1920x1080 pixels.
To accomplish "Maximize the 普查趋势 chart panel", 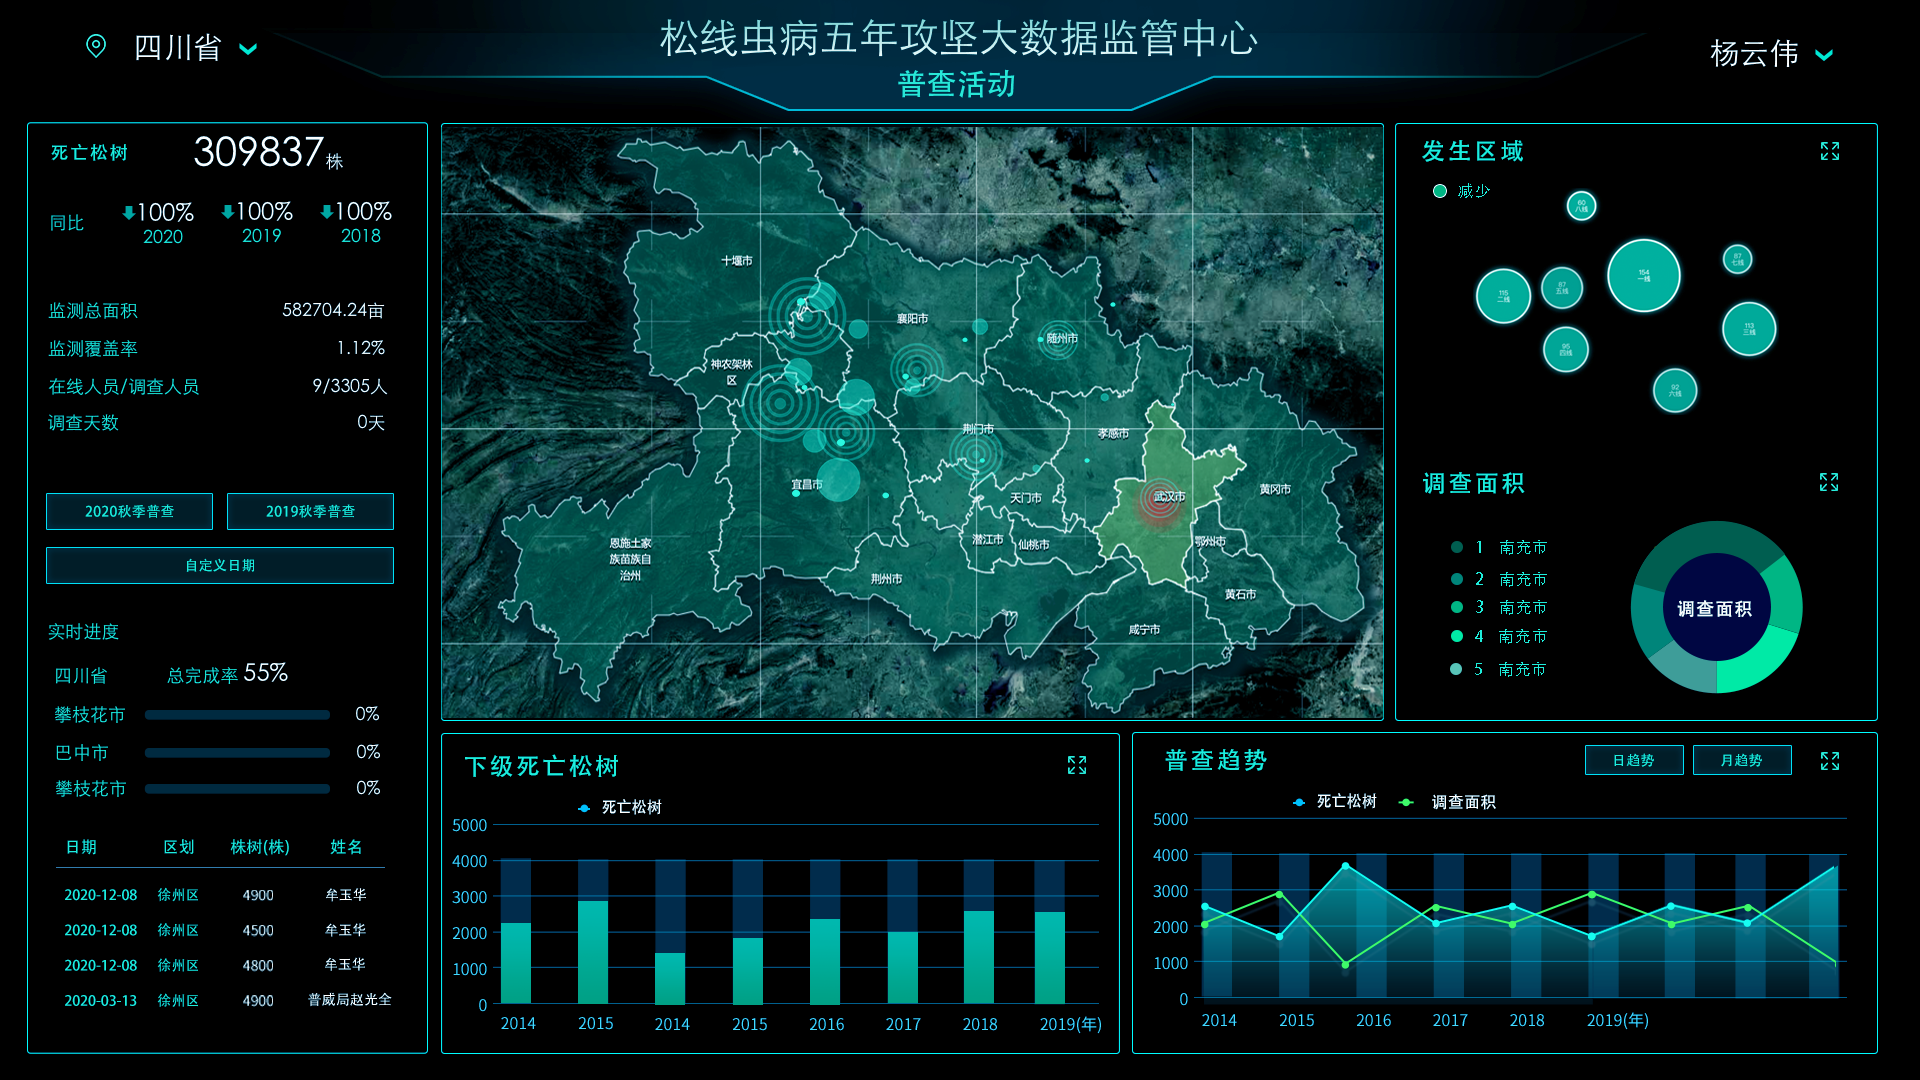I will coord(1829,761).
